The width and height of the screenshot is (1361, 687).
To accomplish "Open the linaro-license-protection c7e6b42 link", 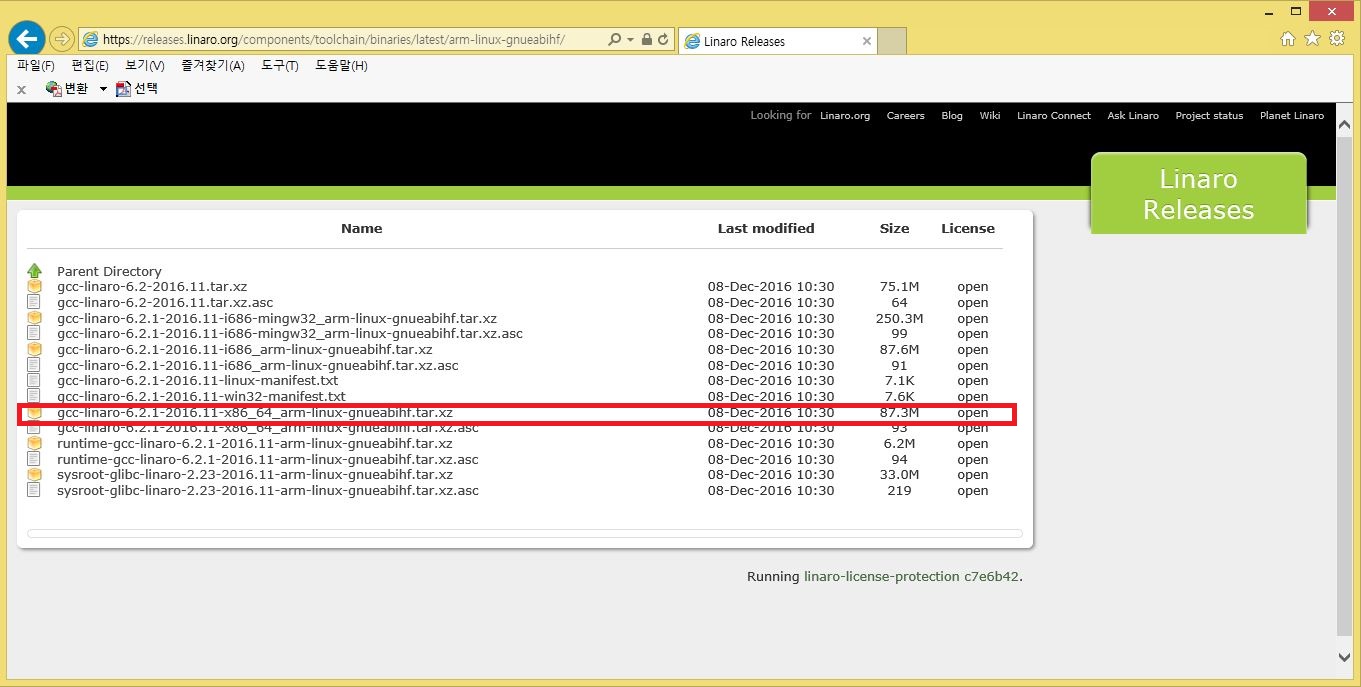I will click(911, 577).
